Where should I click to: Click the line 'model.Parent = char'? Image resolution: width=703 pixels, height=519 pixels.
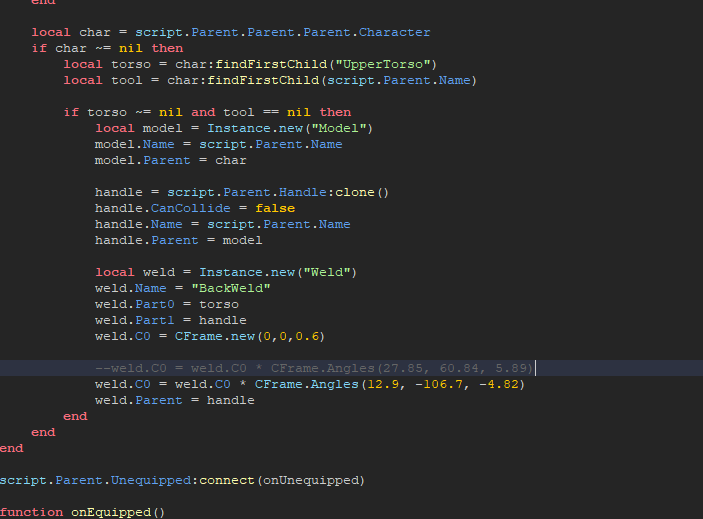pos(170,160)
